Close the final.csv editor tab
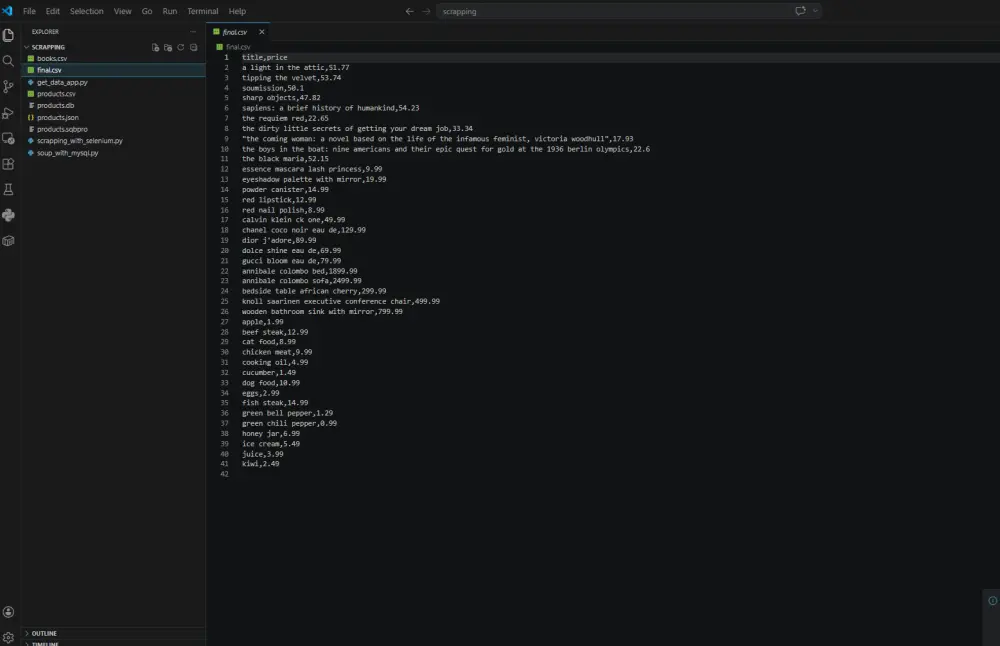The width and height of the screenshot is (1000, 646). pos(261,32)
